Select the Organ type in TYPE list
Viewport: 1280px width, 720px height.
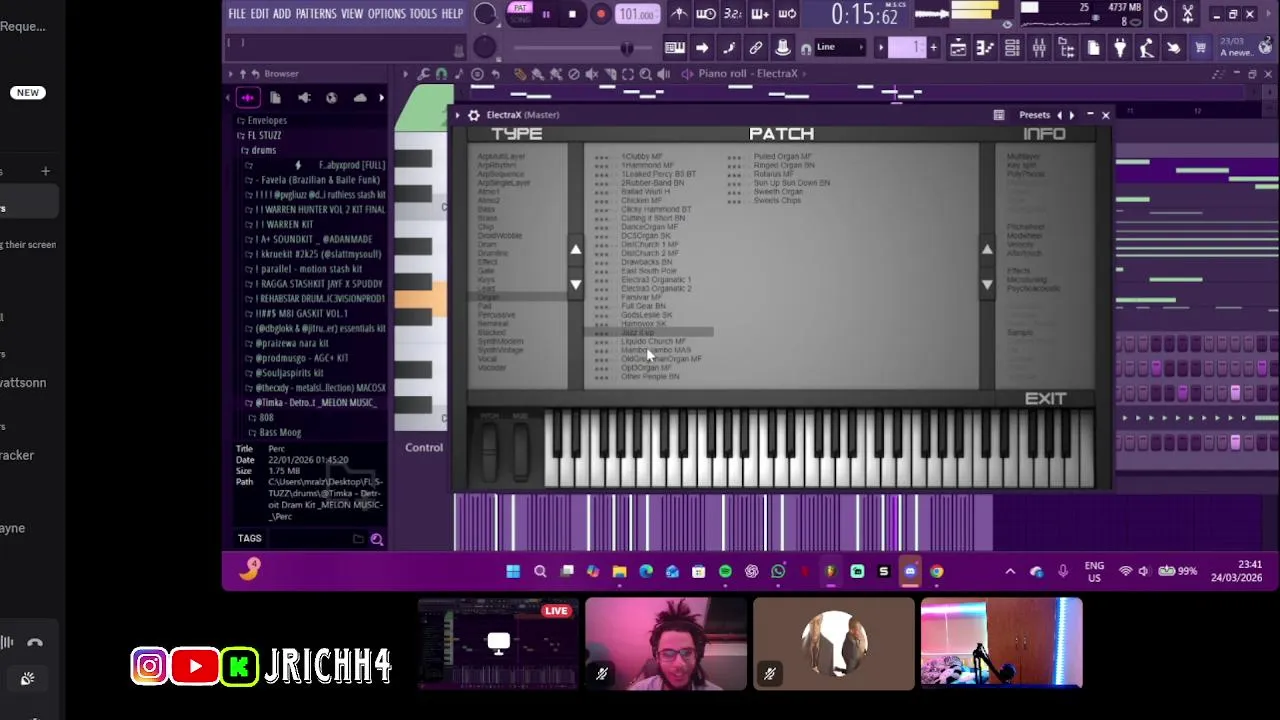pyautogui.click(x=488, y=297)
